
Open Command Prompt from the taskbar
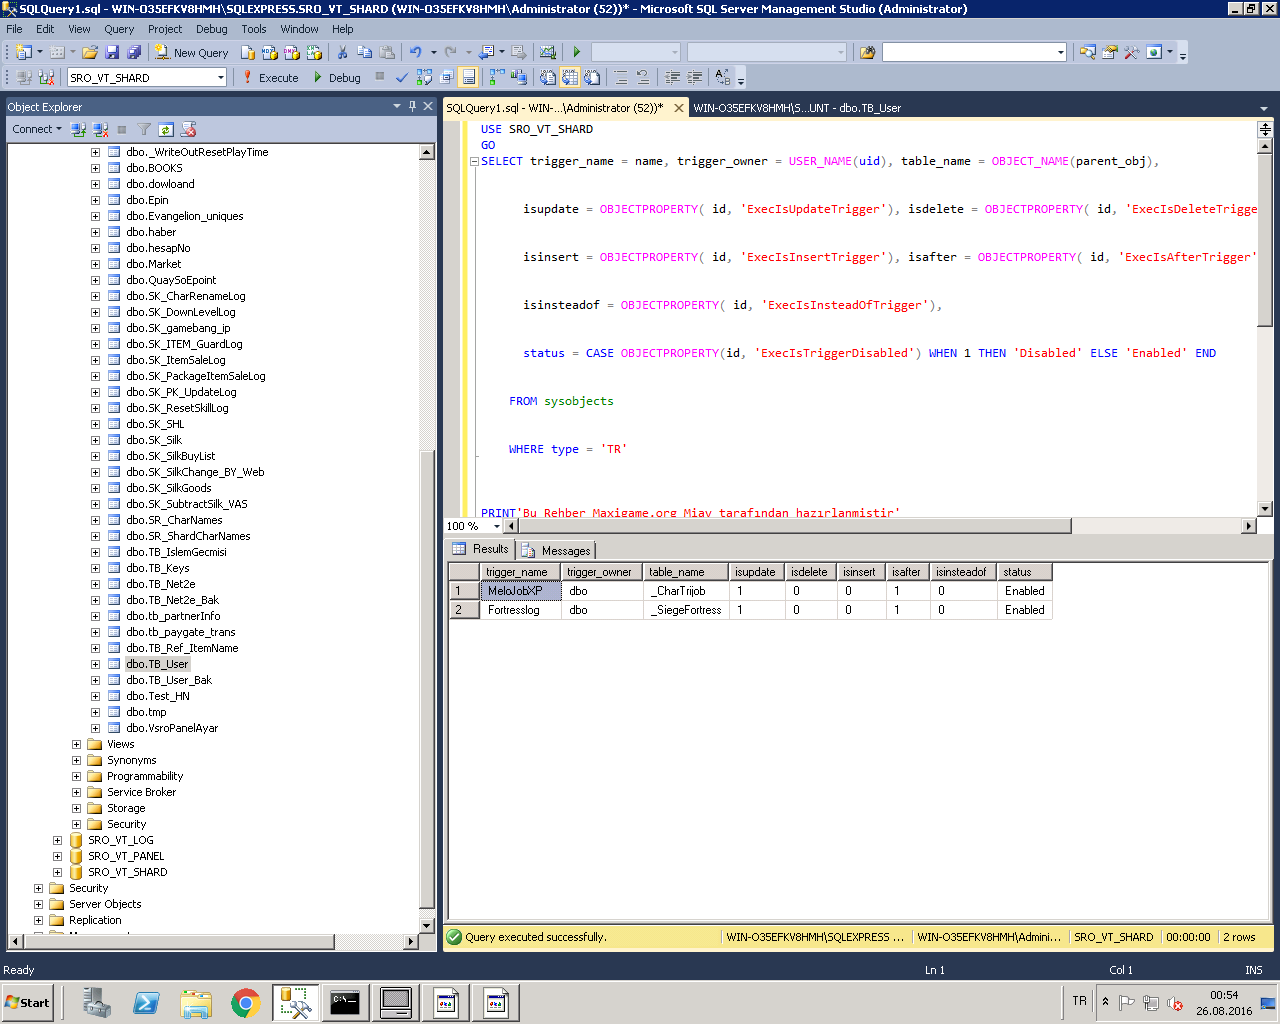click(x=345, y=1003)
